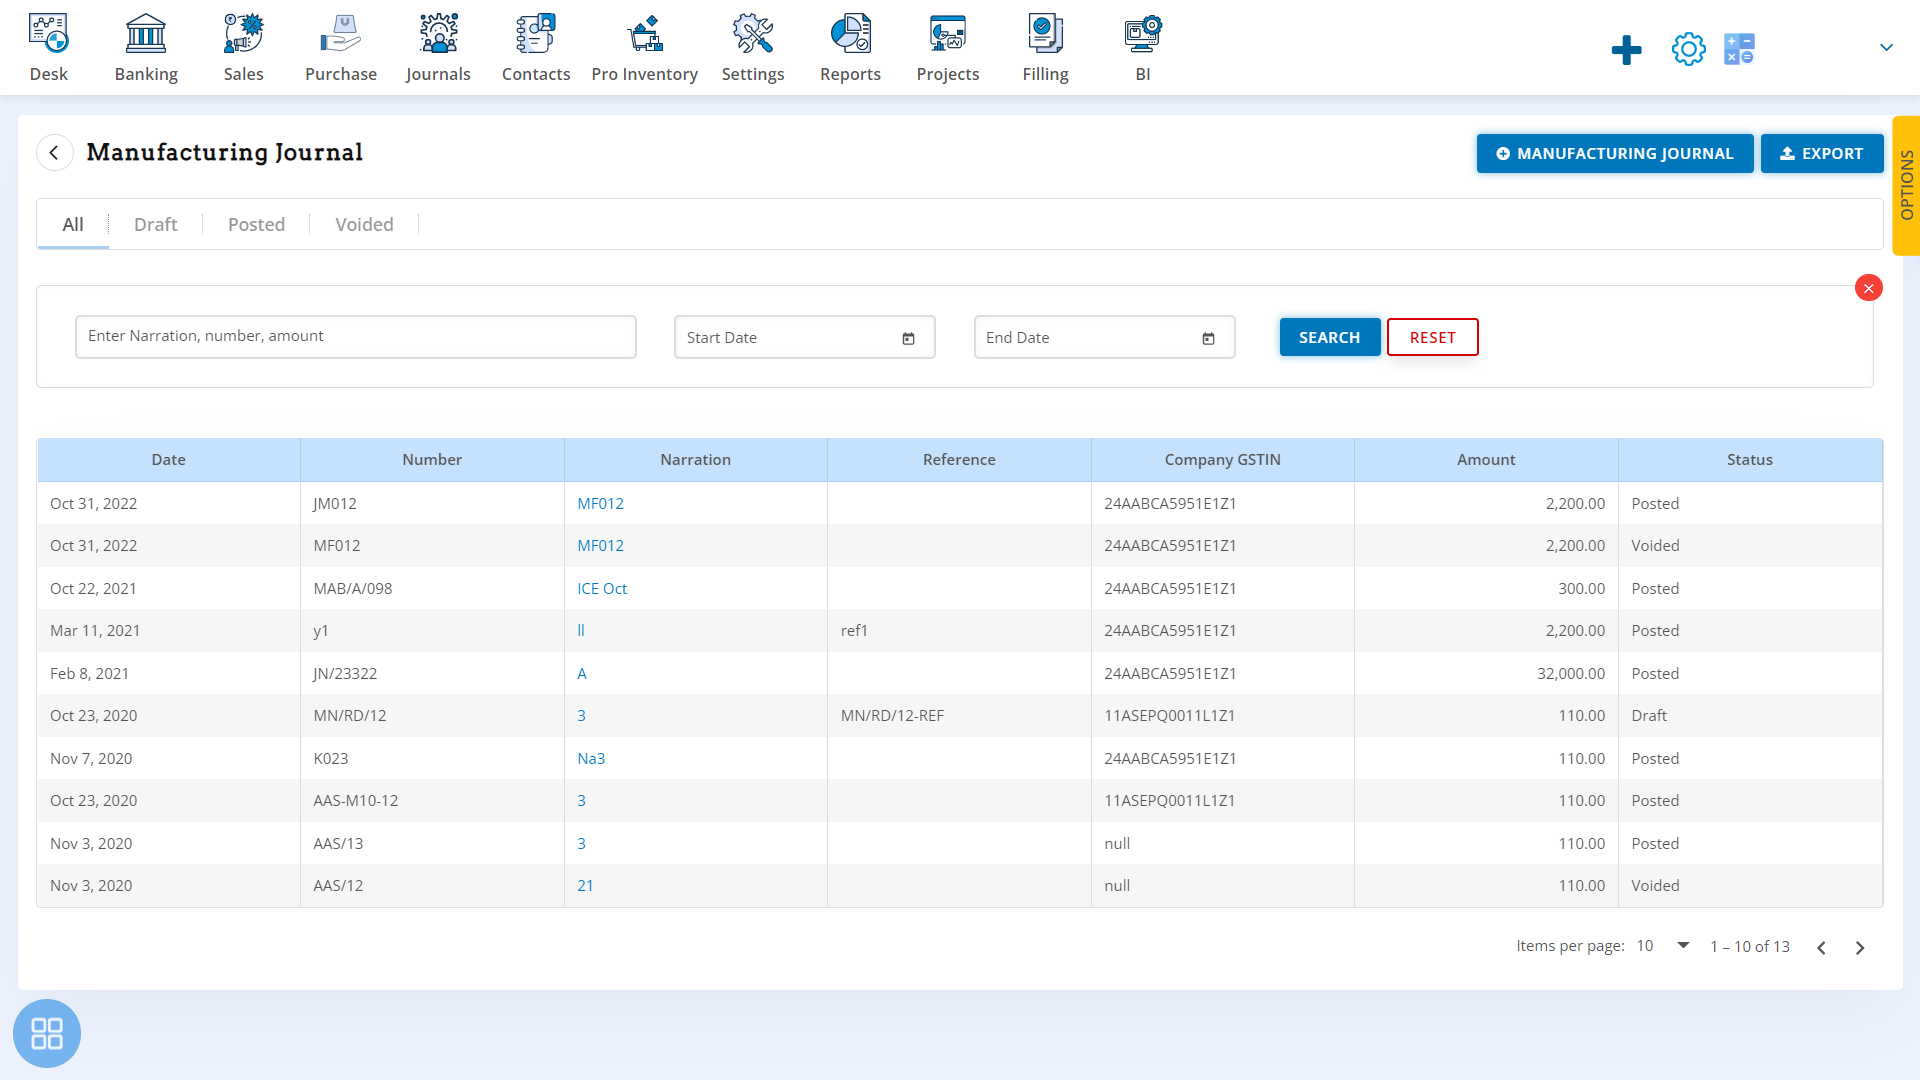Screen dimensions: 1920x1080
Task: Click the RESET button
Action: (1432, 337)
